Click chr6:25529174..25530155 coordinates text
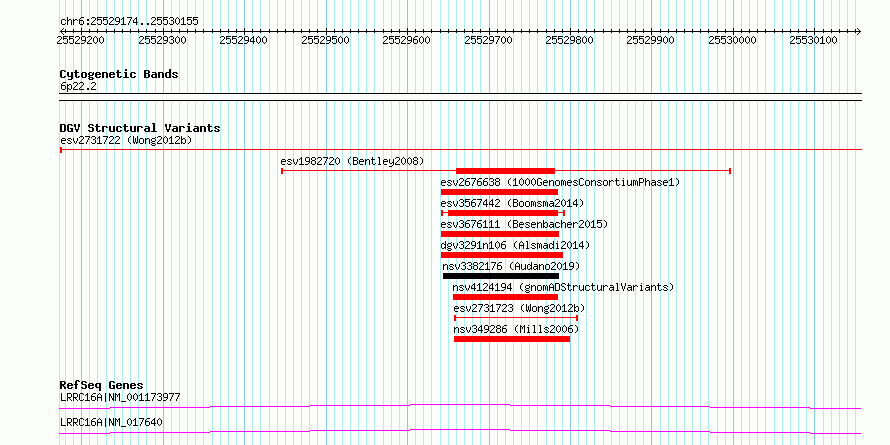 pos(129,22)
